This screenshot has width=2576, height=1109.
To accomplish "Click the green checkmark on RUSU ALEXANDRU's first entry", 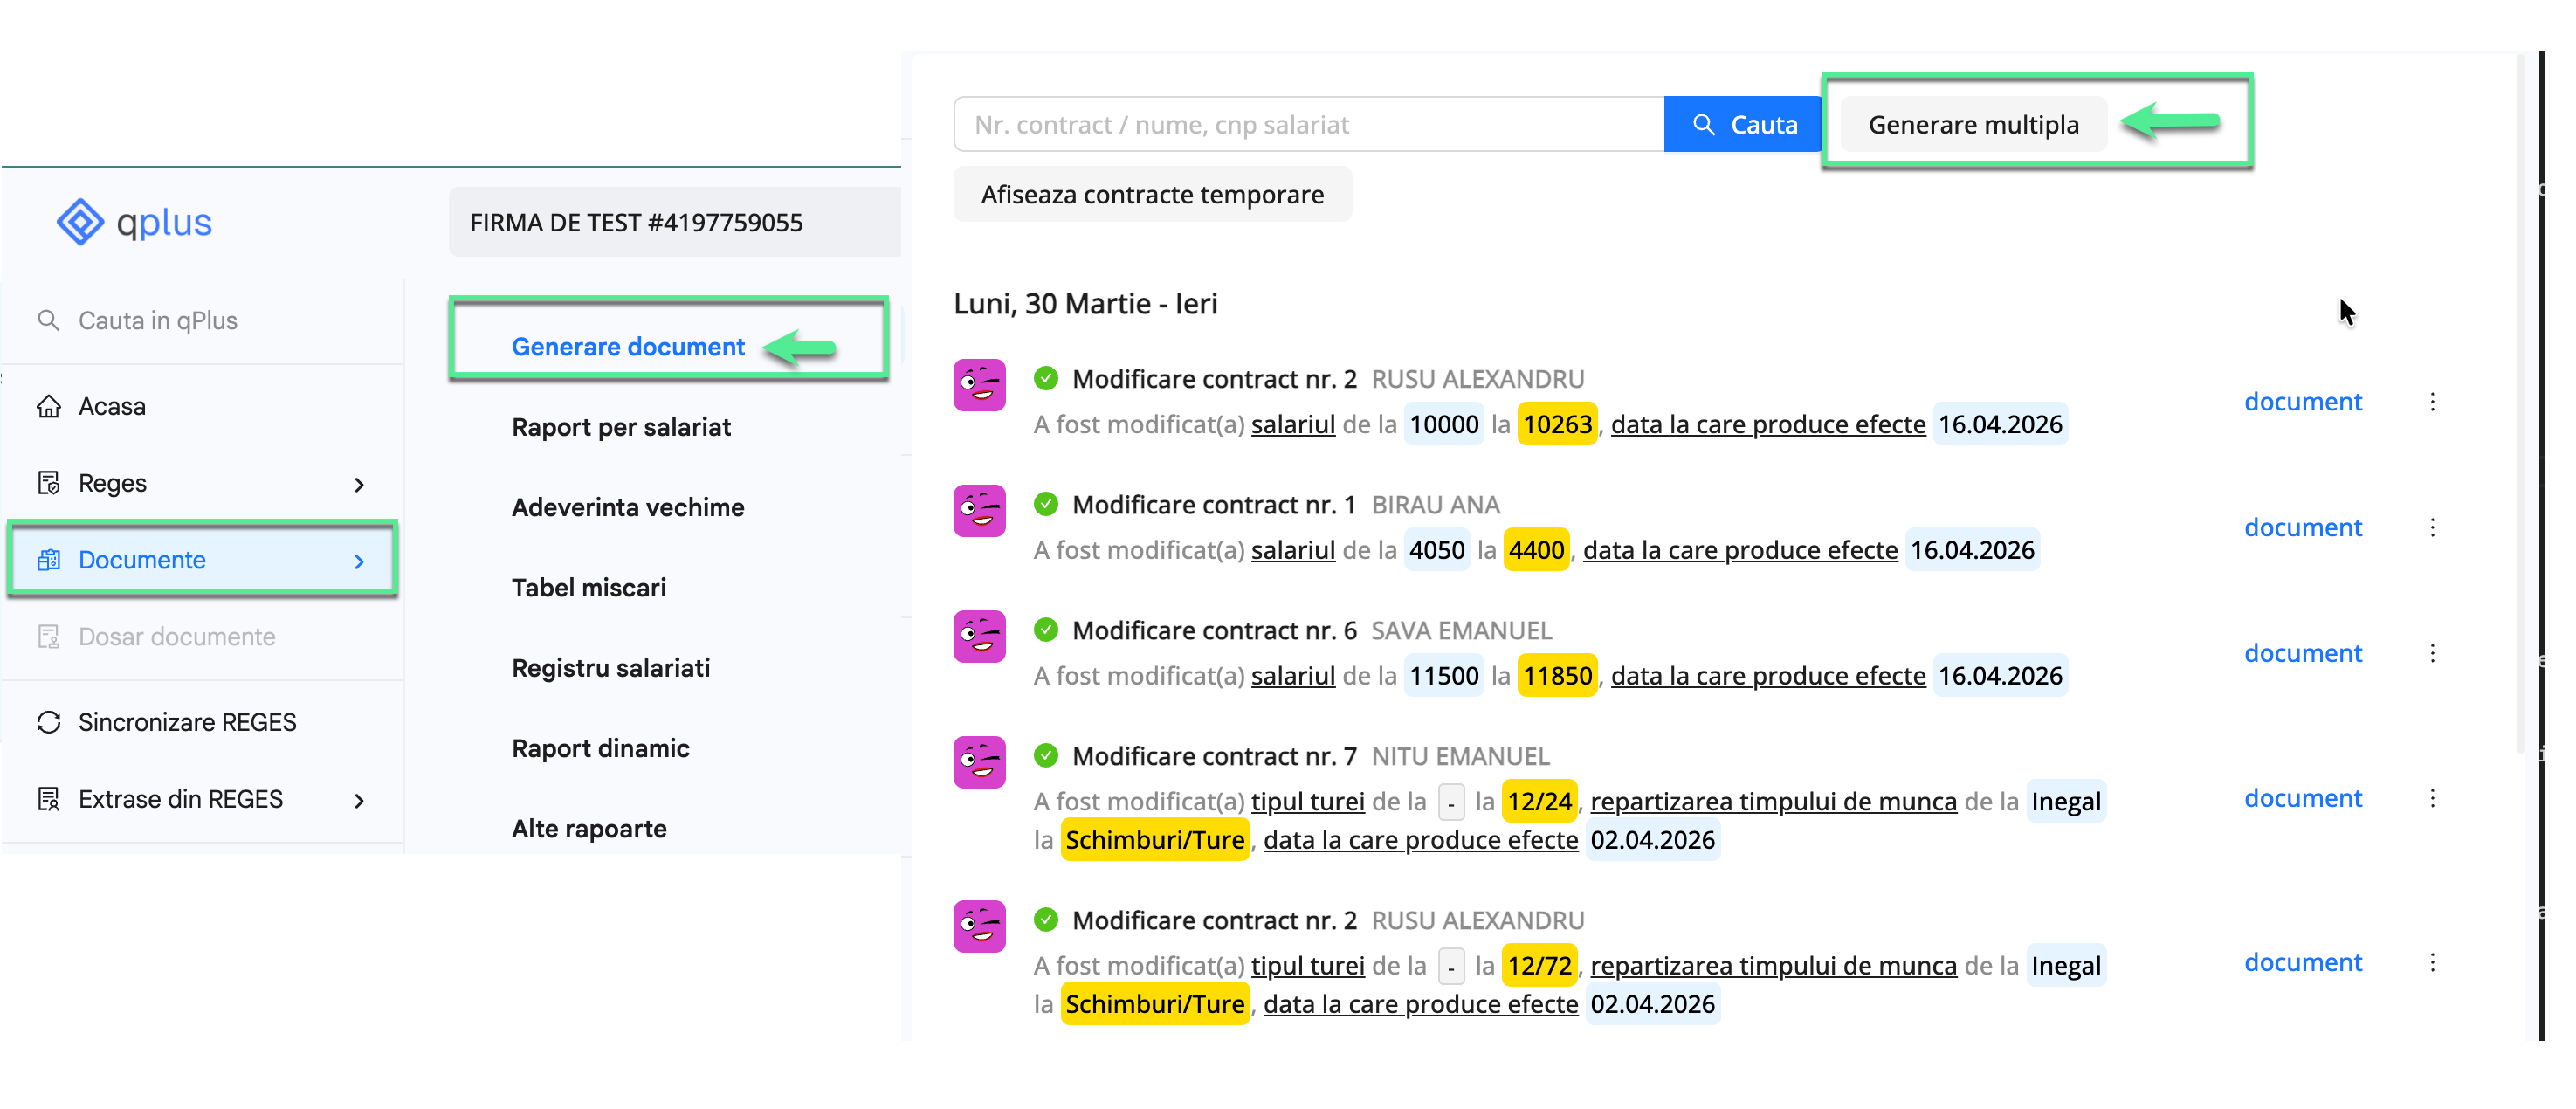I will pos(1046,379).
